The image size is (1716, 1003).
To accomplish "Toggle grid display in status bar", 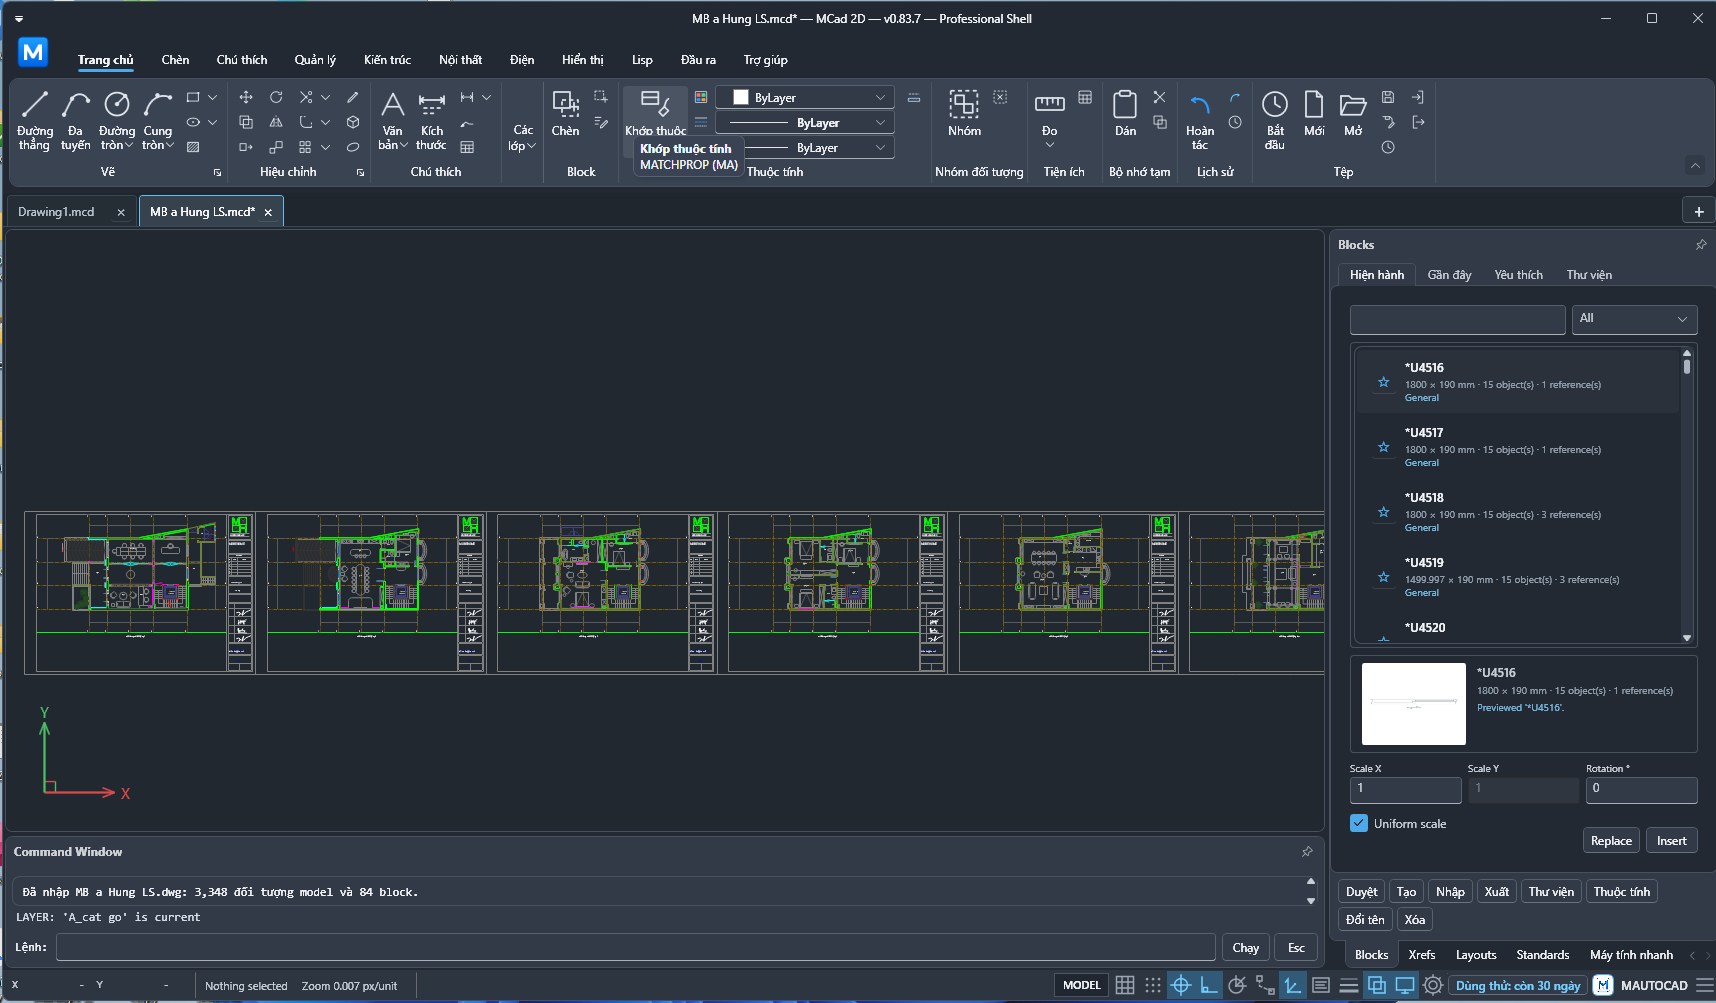I will point(1125,985).
